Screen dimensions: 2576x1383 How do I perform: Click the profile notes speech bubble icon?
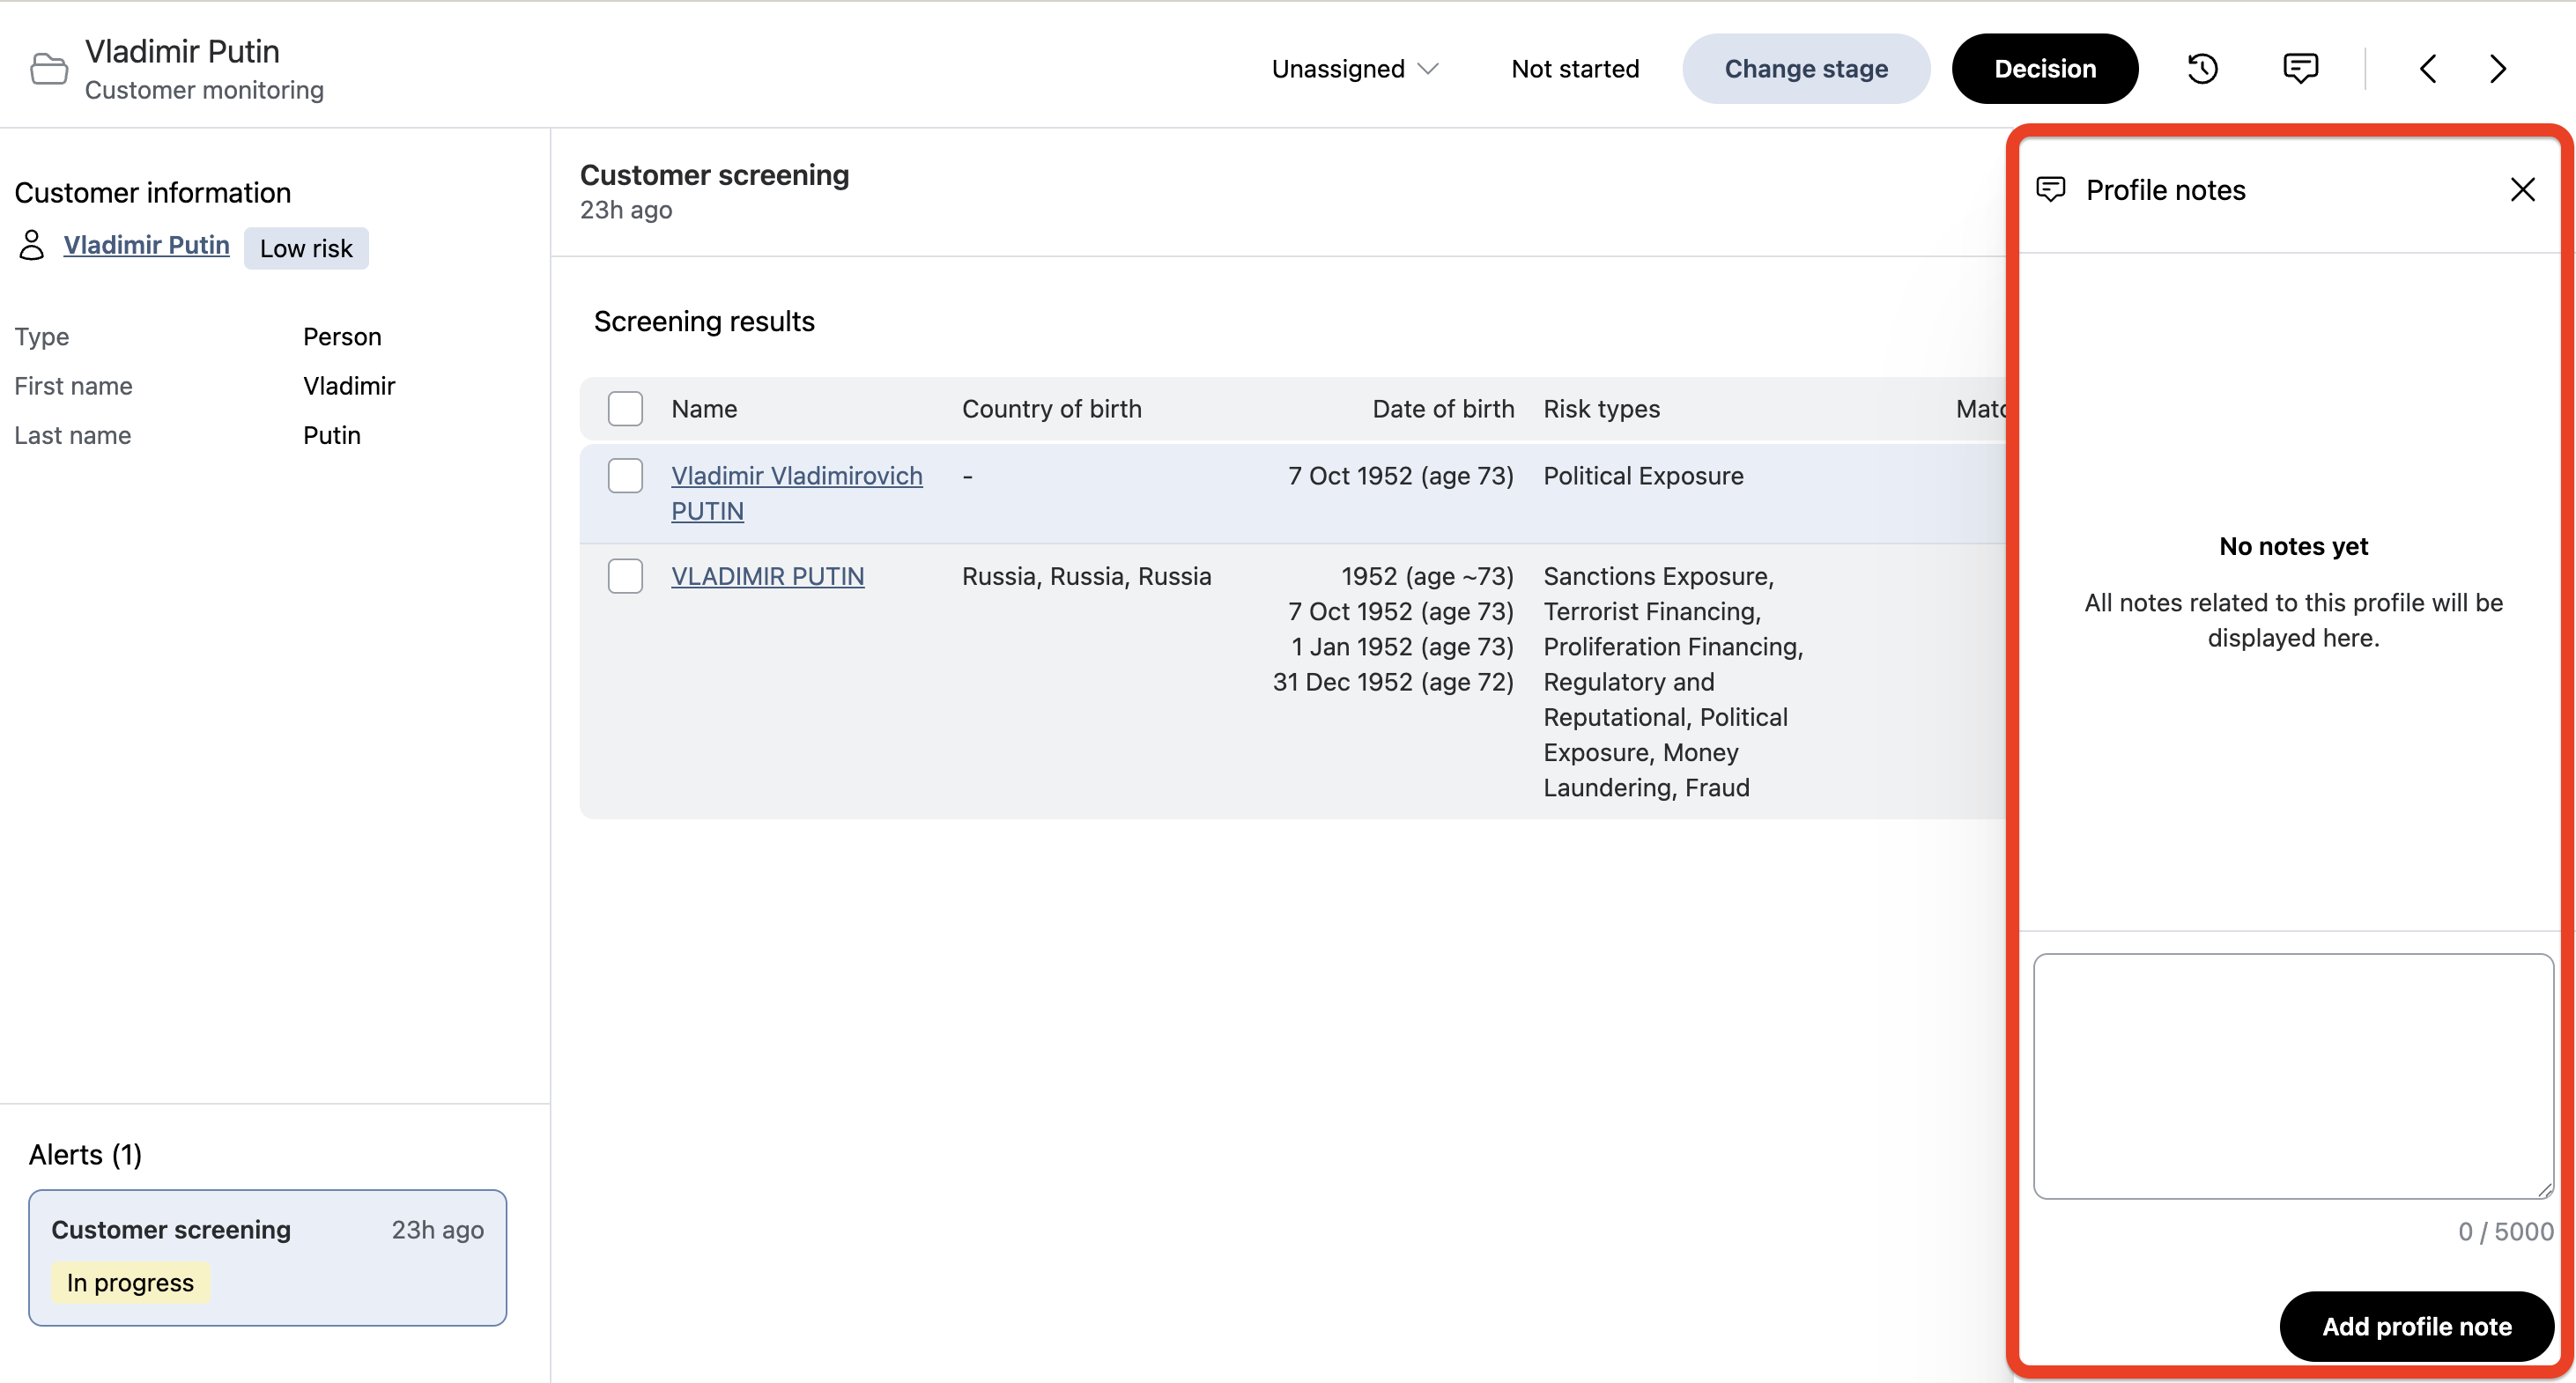2300,69
